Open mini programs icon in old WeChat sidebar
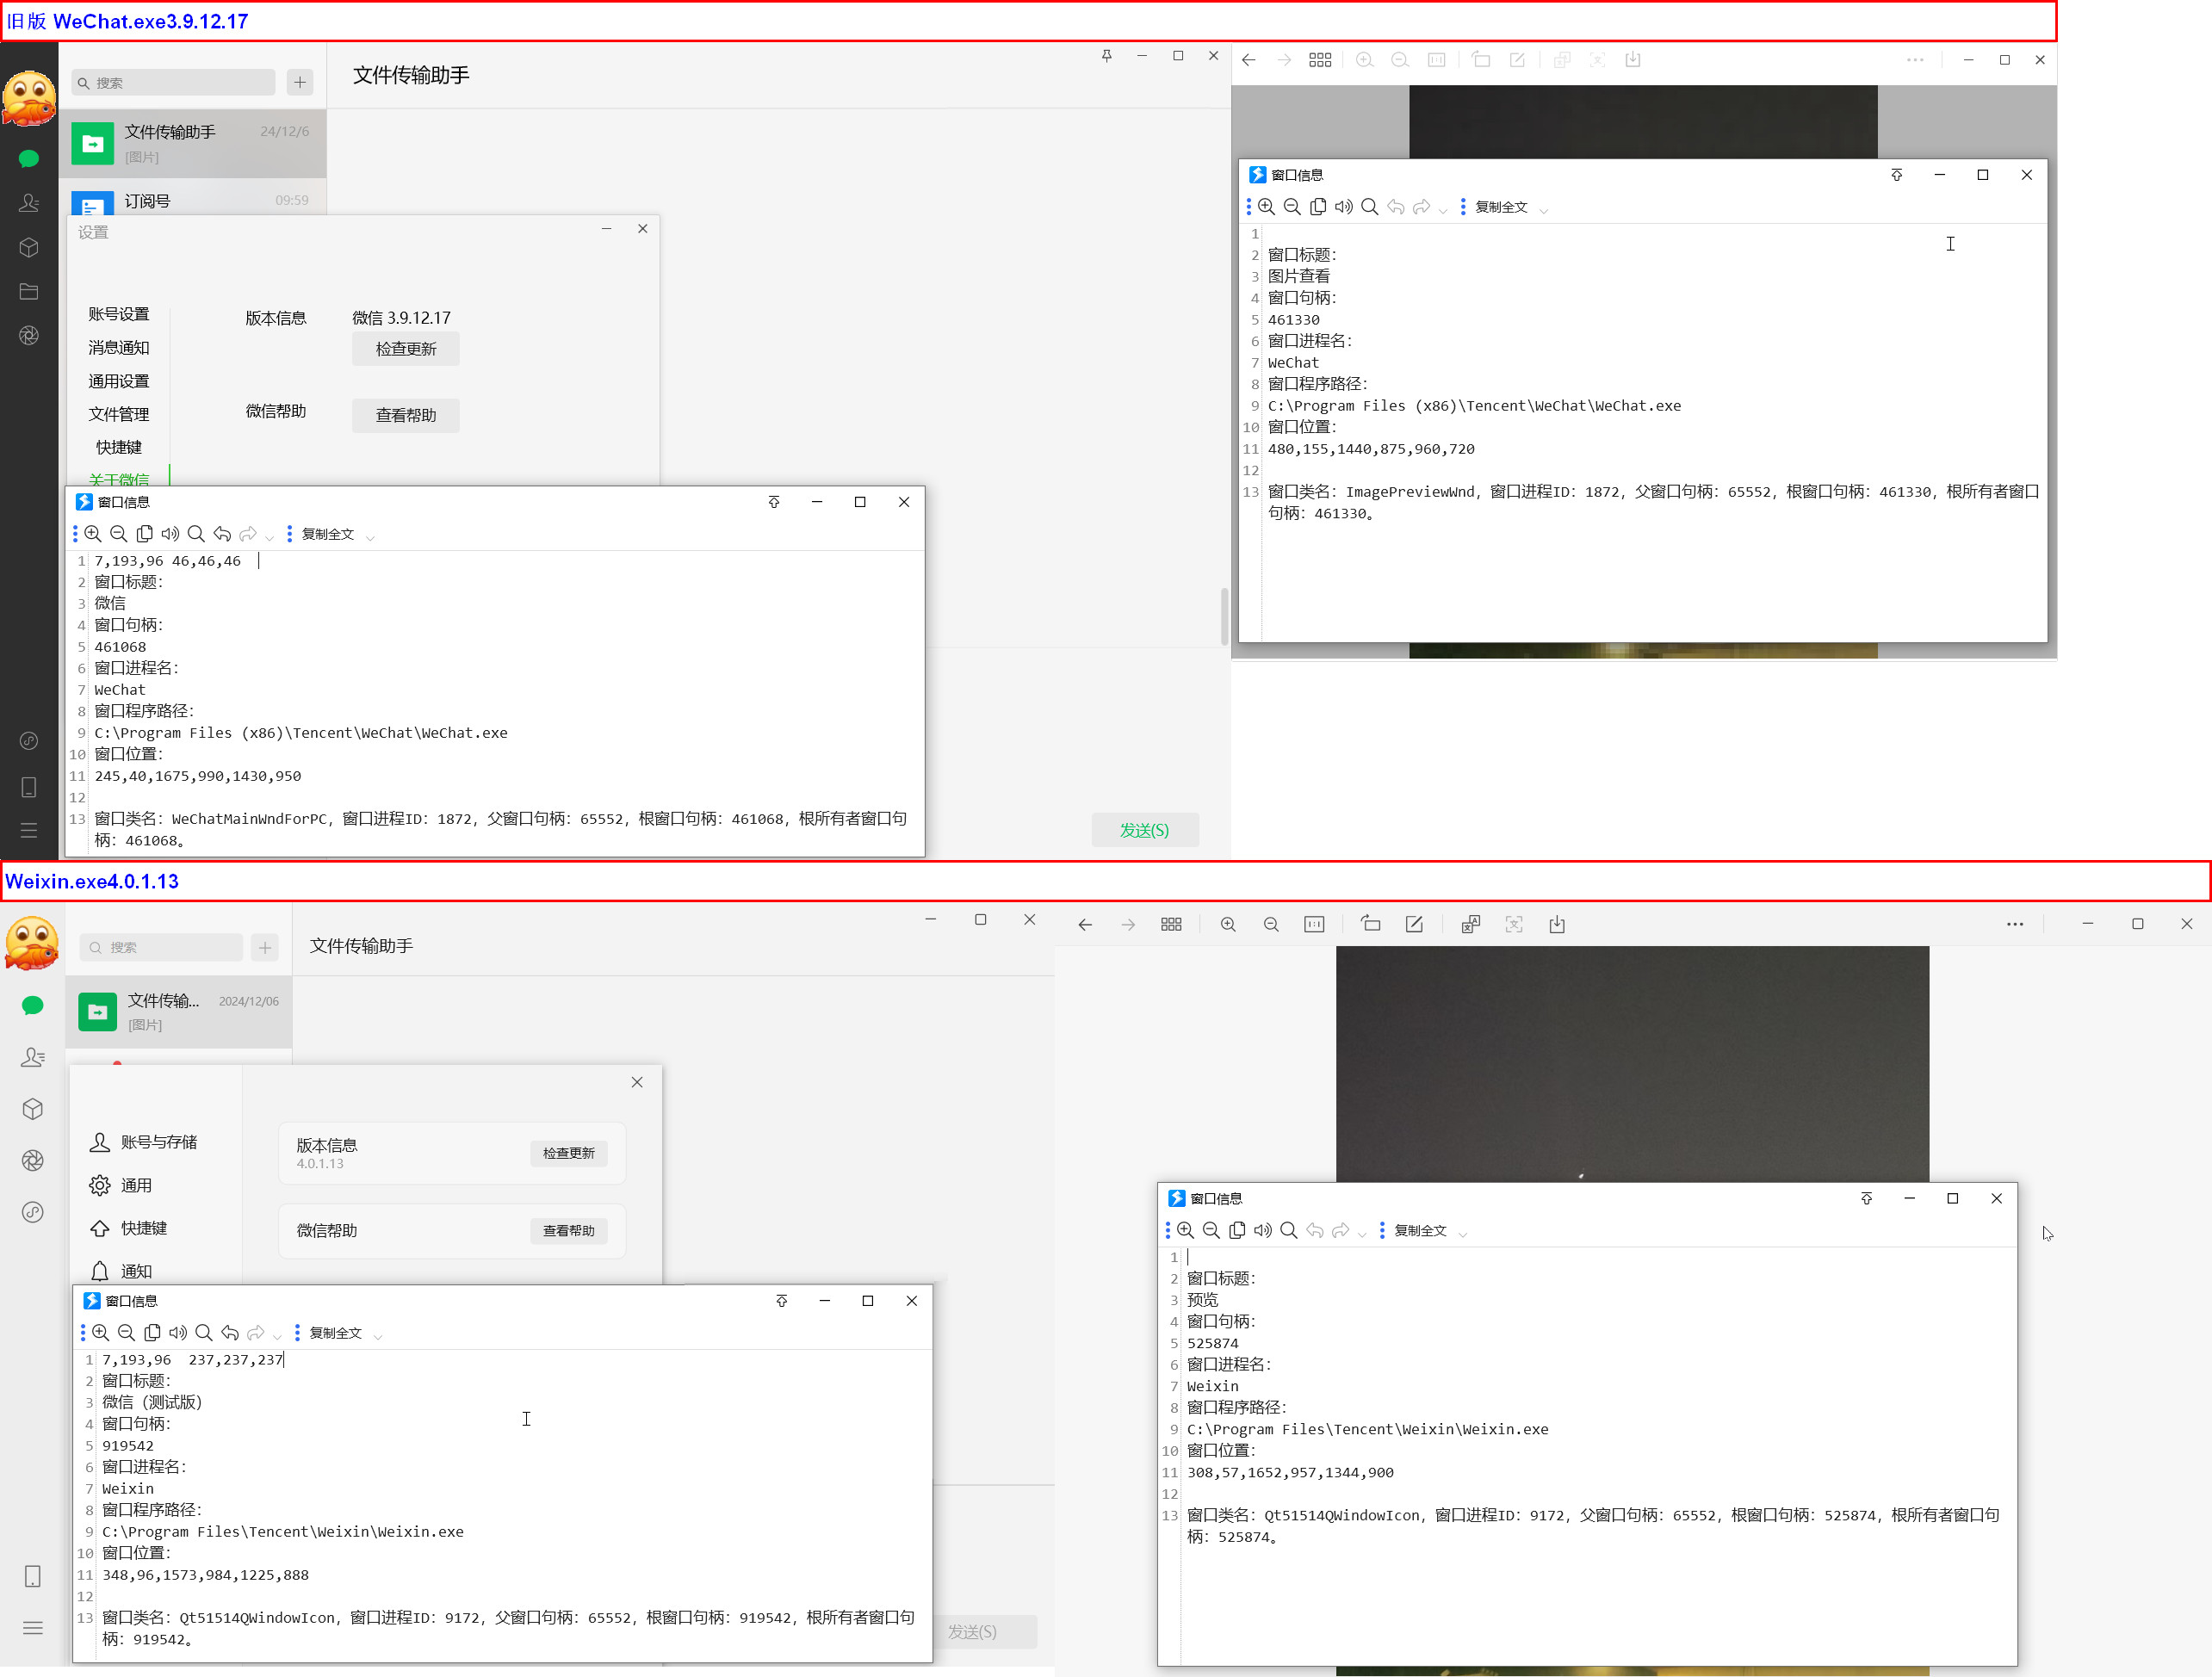This screenshot has width=2212, height=1677. (29, 741)
